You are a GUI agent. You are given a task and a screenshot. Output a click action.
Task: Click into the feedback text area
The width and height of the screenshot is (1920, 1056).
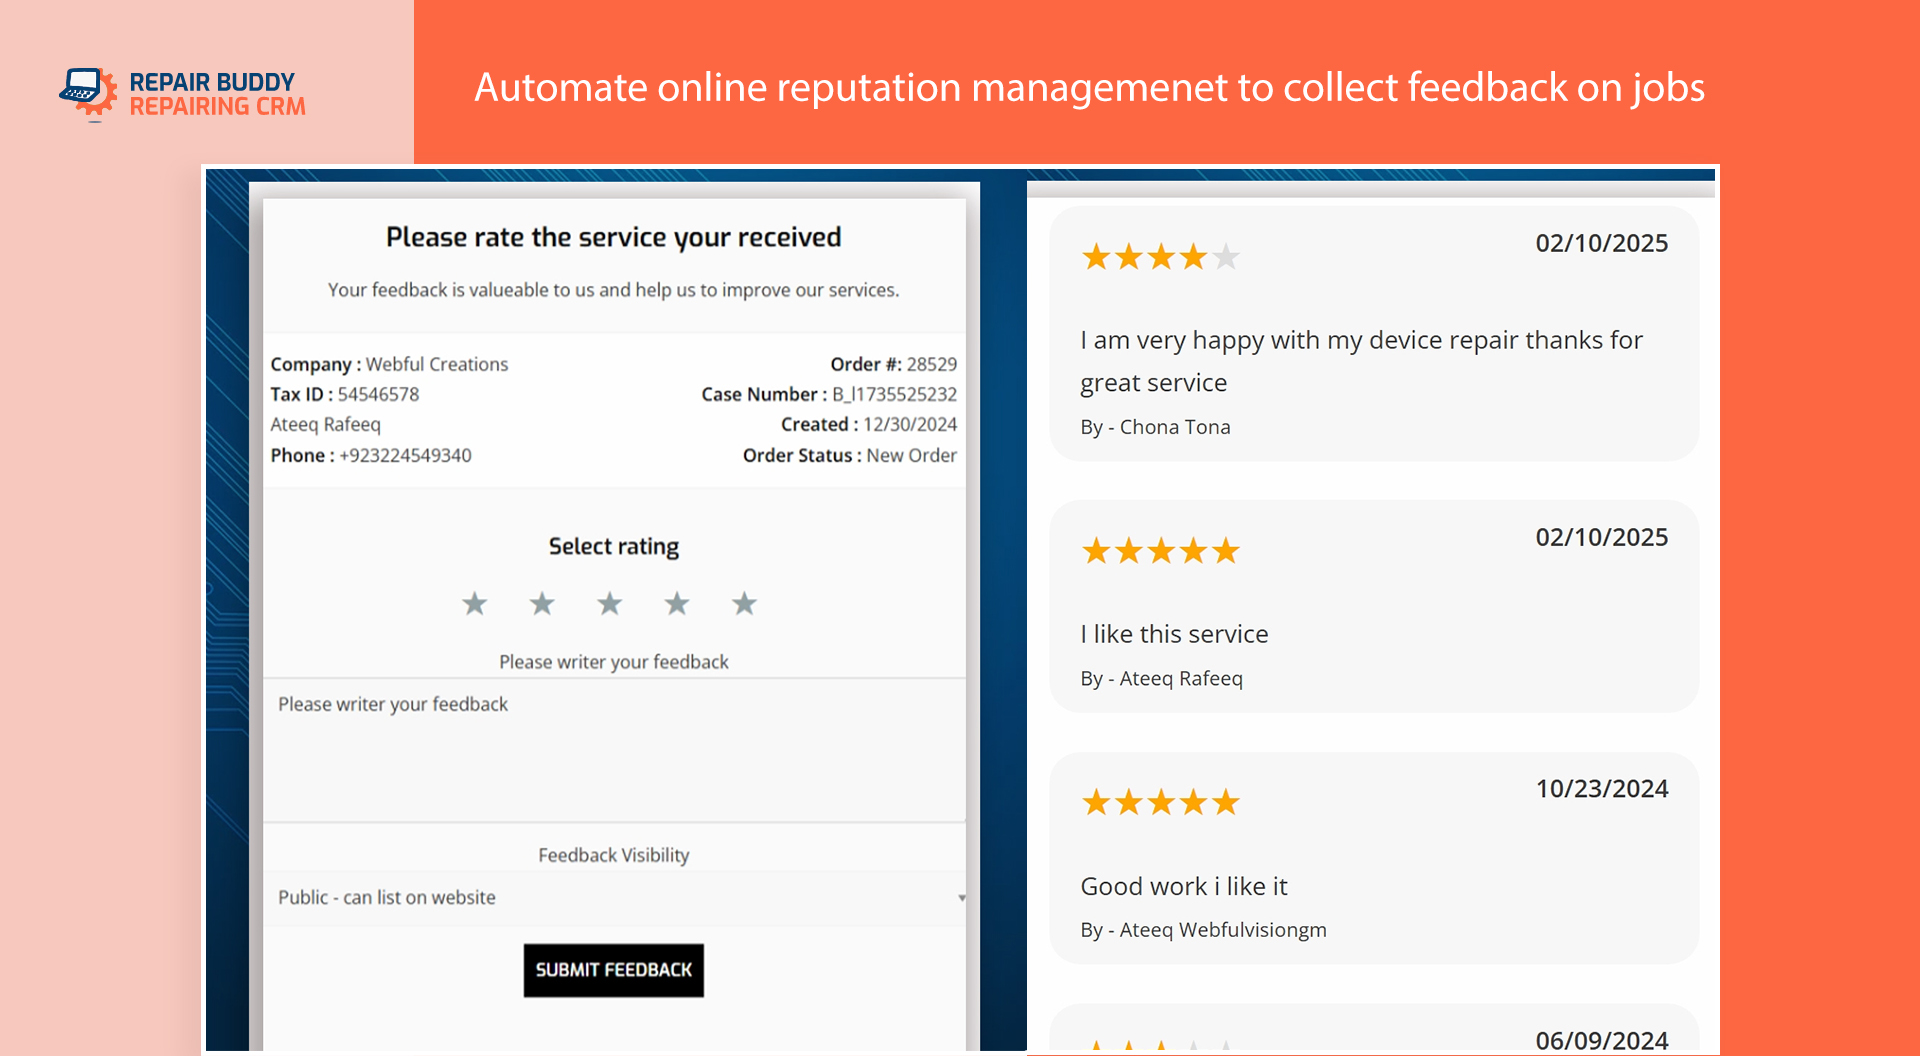614,750
